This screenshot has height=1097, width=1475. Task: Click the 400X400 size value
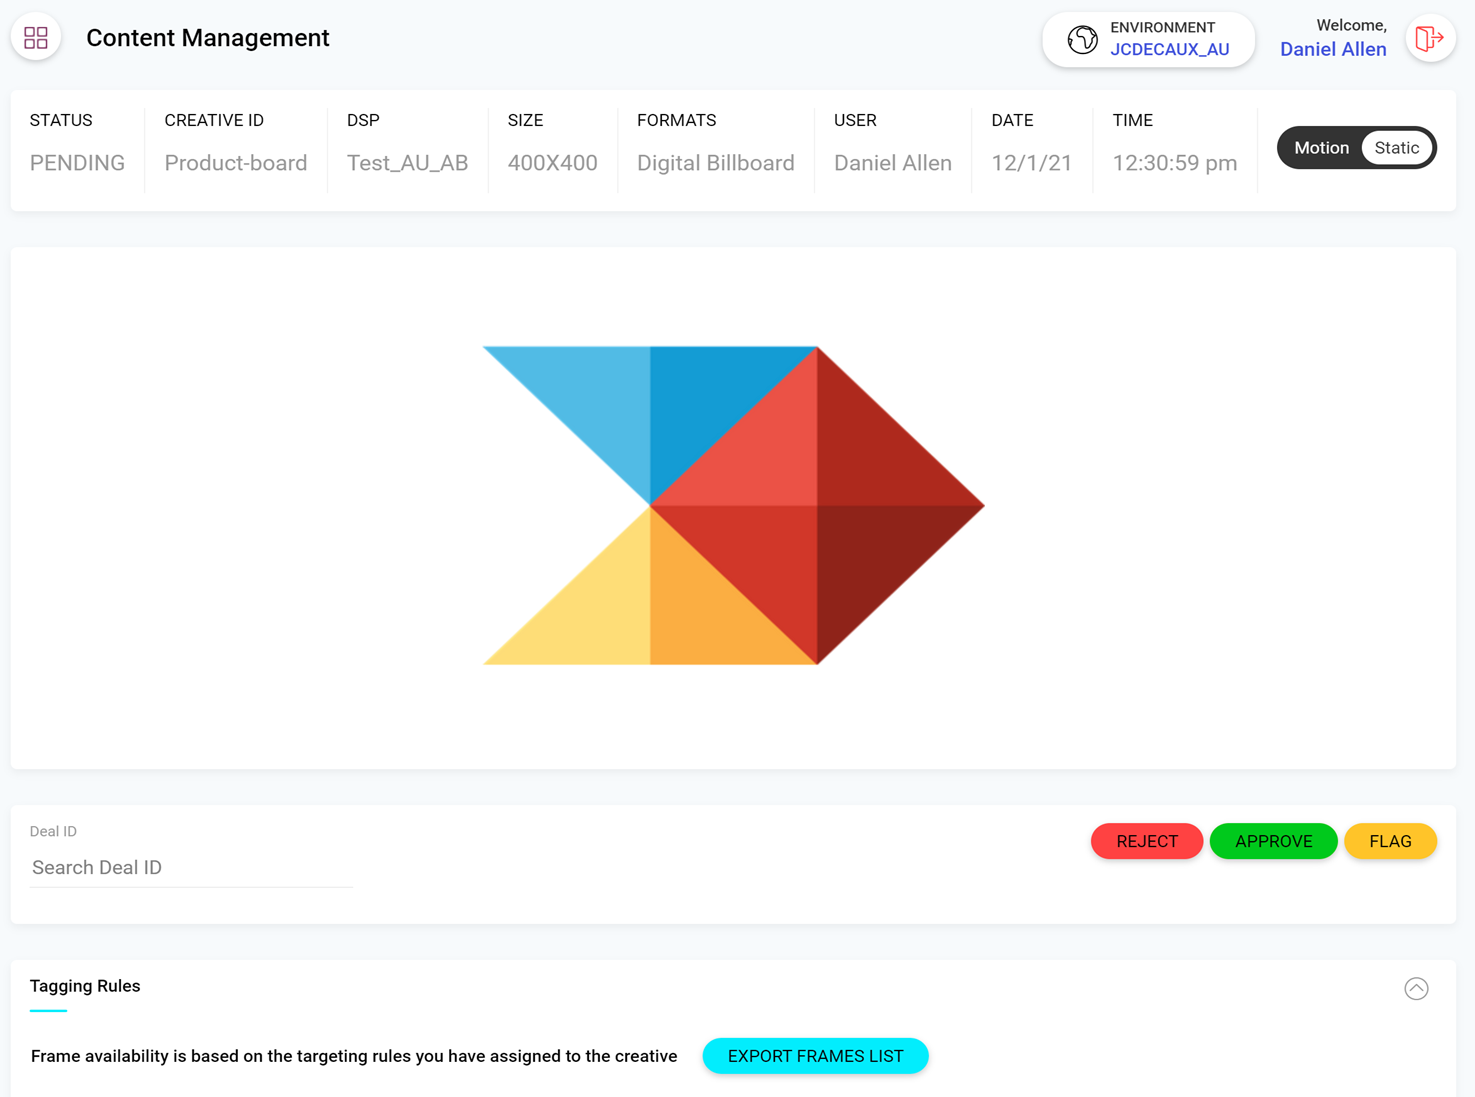pos(552,163)
